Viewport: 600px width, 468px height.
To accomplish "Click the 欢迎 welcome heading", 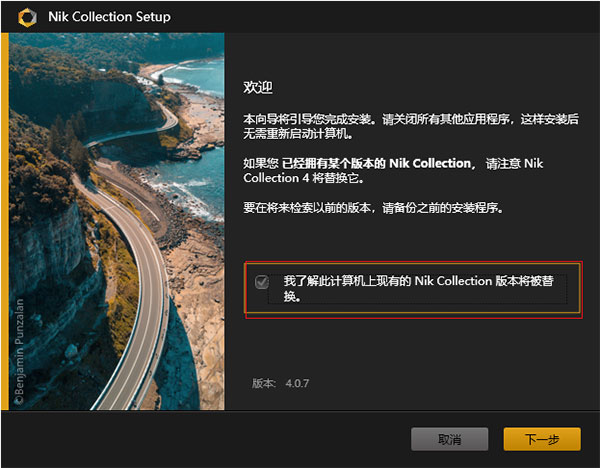I will pyautogui.click(x=258, y=88).
